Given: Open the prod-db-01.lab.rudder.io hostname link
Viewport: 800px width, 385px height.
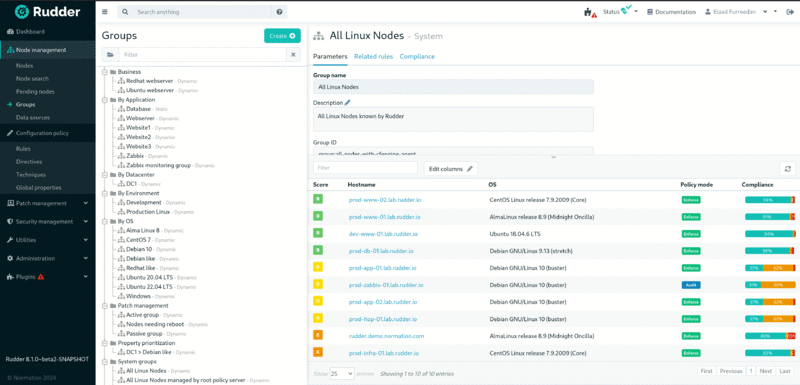Looking at the screenshot, I should [381, 251].
